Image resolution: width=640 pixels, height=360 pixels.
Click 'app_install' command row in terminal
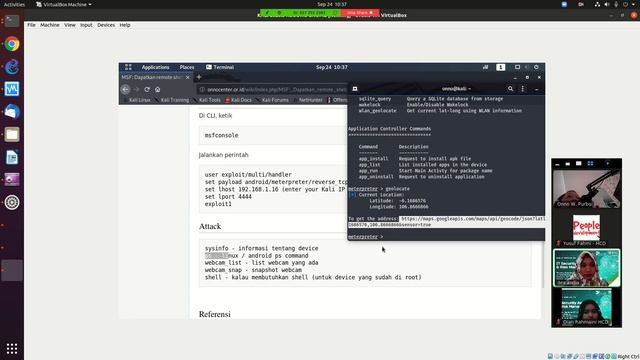(x=415, y=158)
